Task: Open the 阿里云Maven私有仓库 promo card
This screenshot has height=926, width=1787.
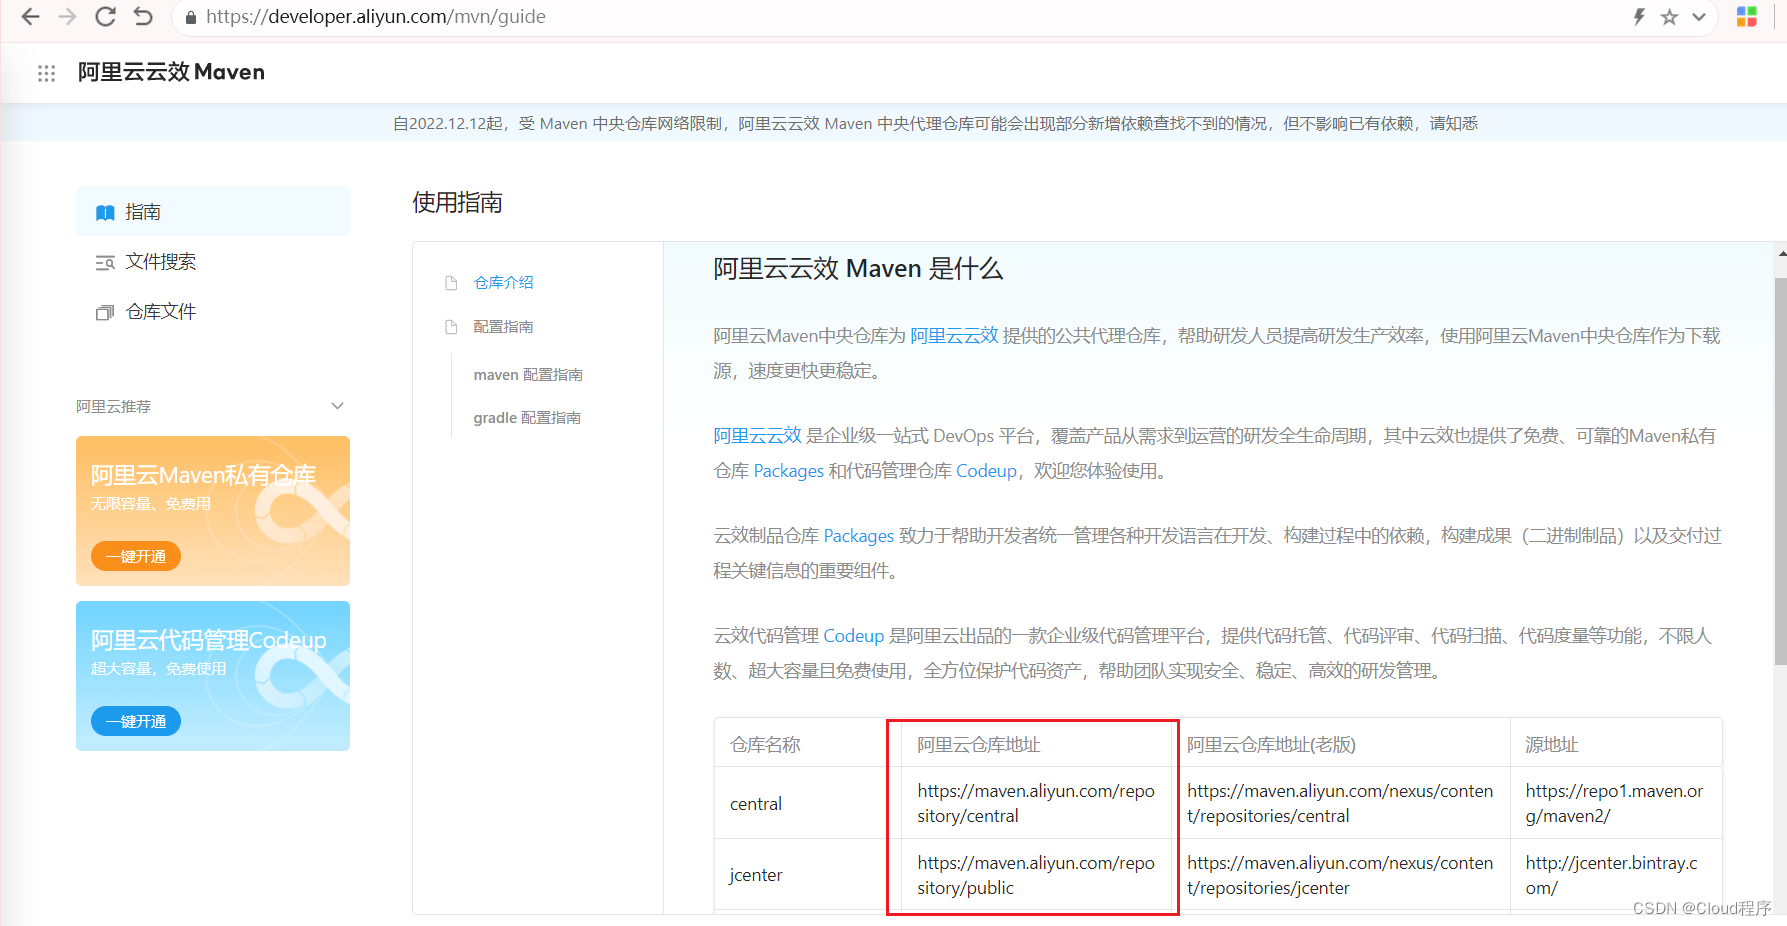Action: pyautogui.click(x=213, y=511)
